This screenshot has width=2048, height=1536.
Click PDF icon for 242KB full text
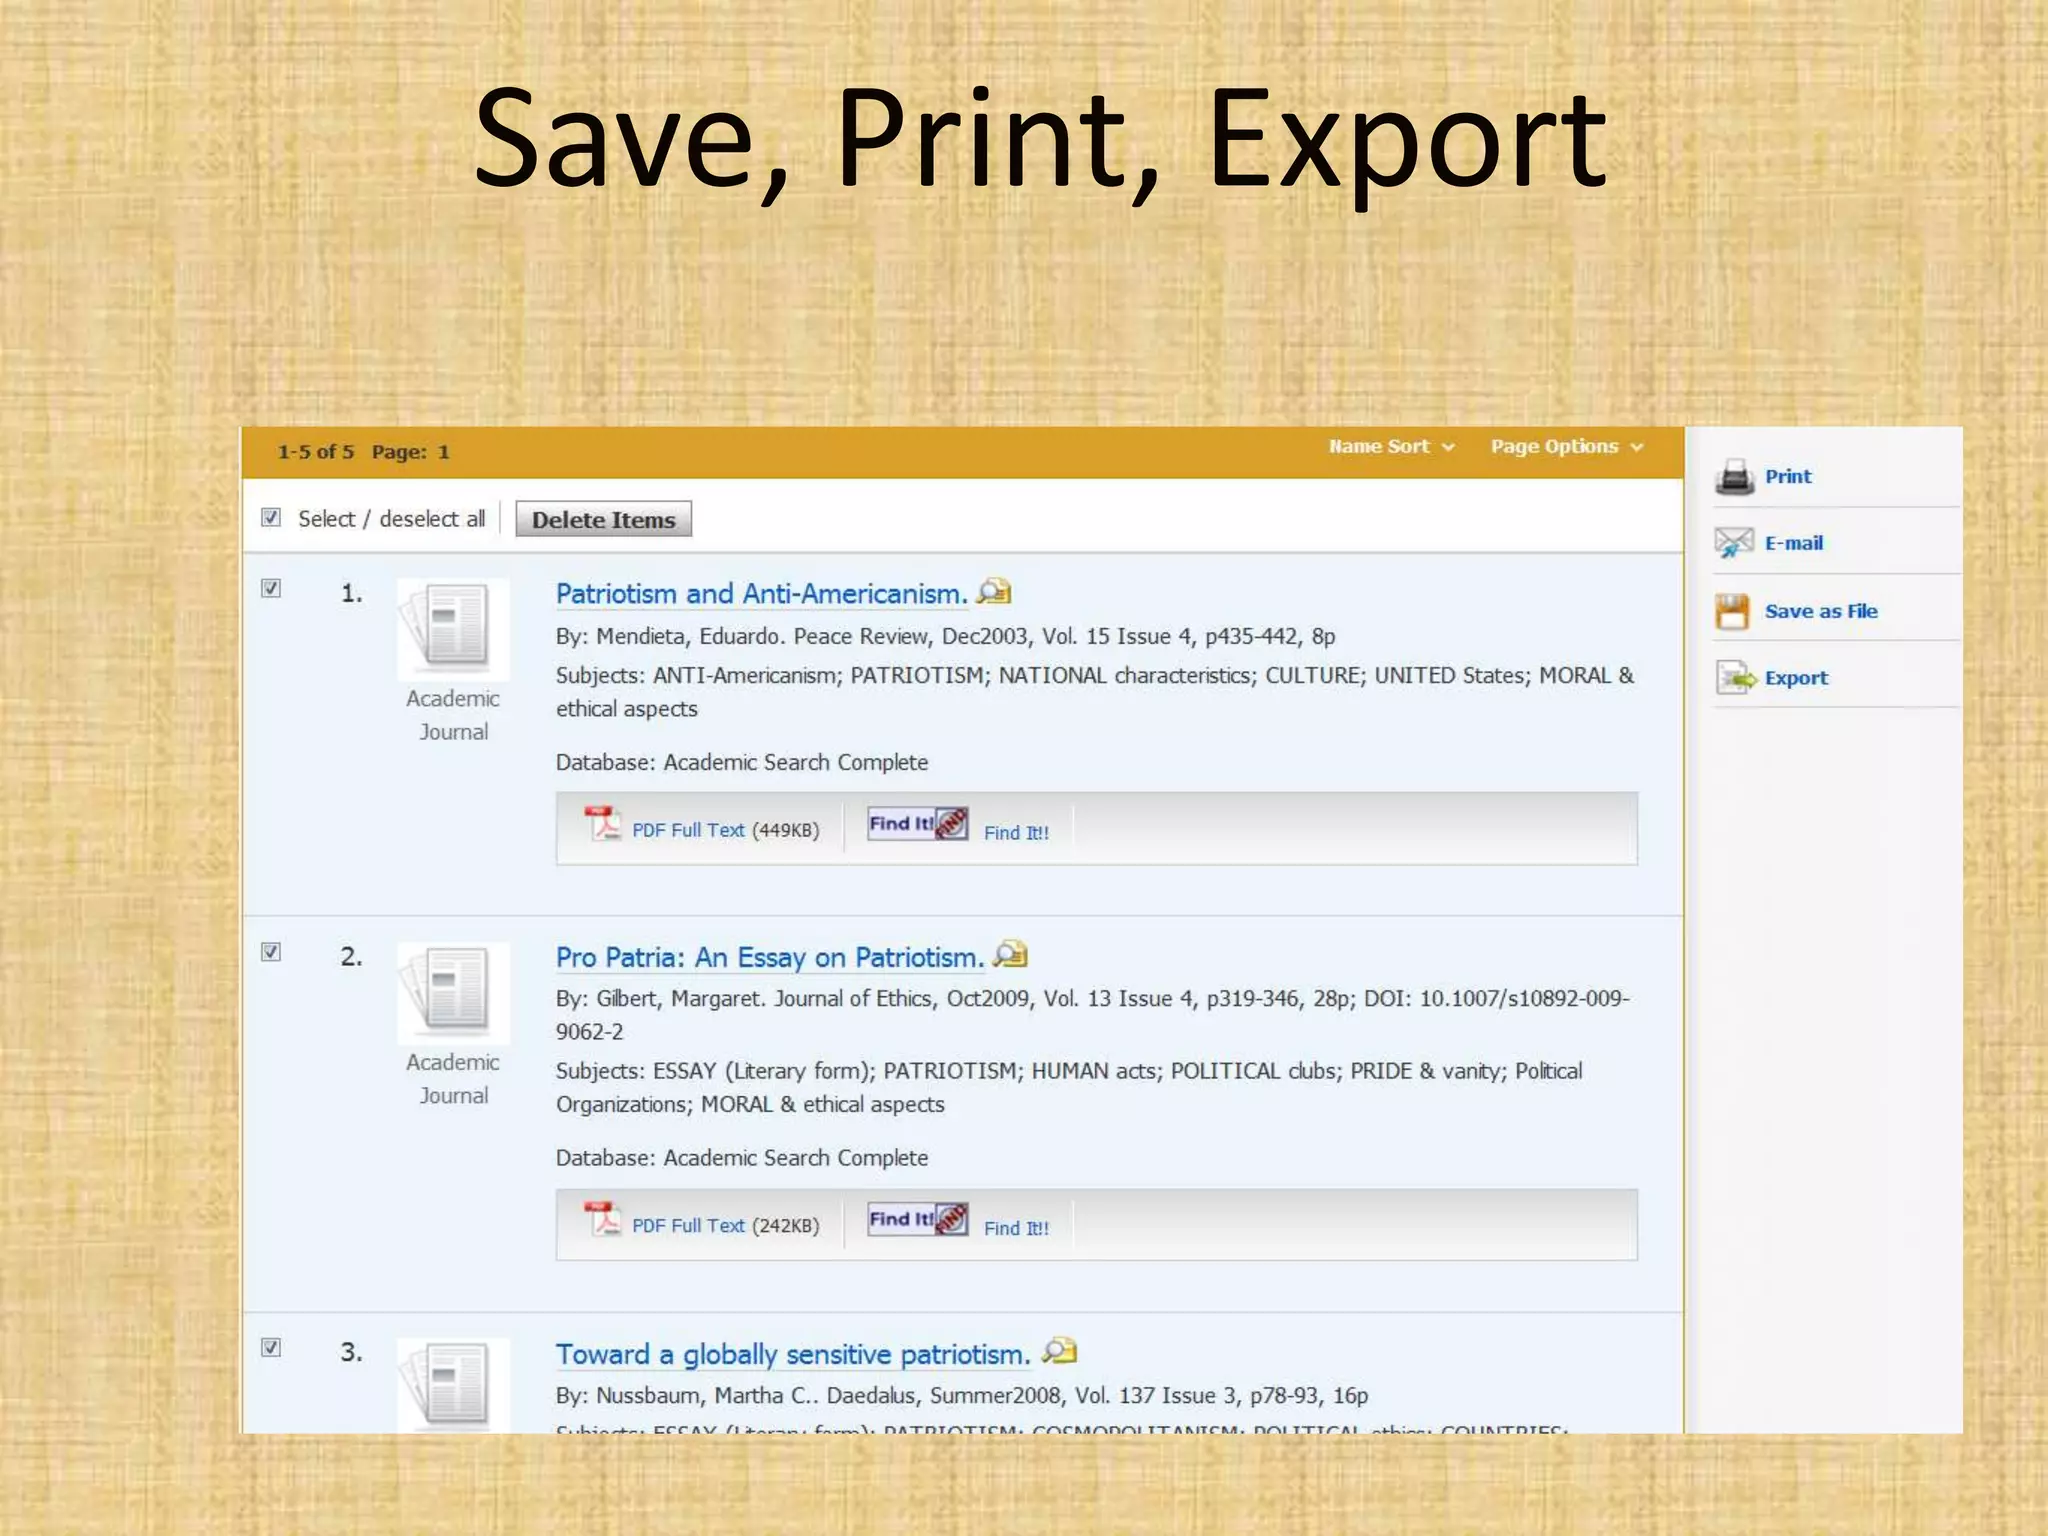pos(603,1219)
